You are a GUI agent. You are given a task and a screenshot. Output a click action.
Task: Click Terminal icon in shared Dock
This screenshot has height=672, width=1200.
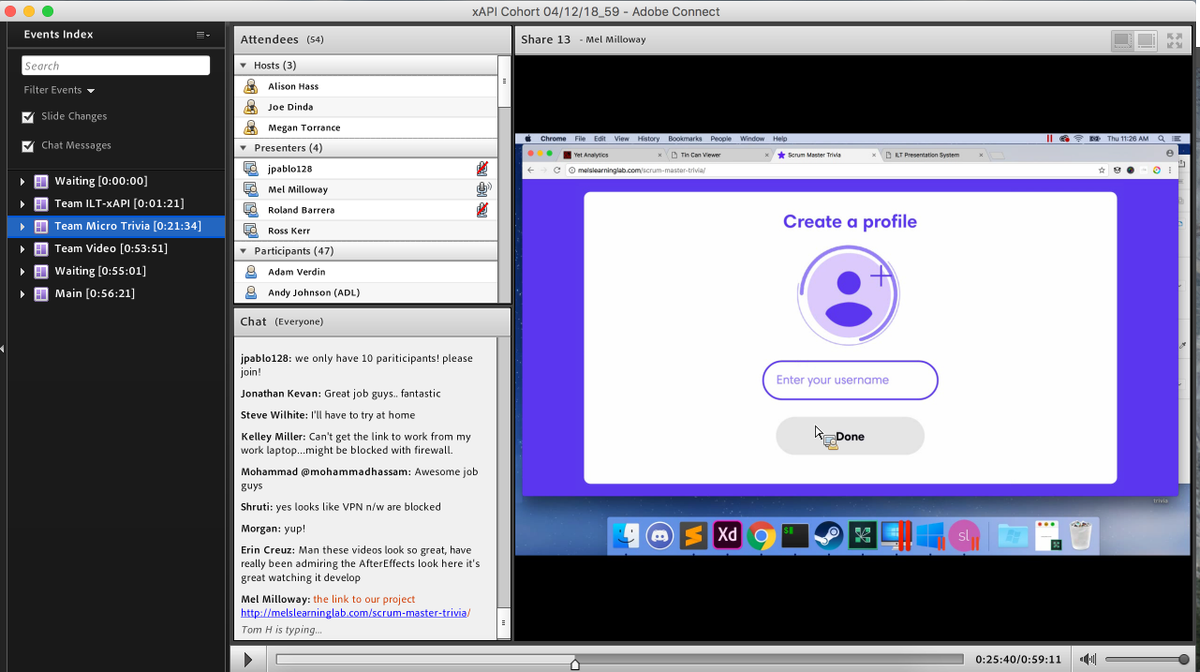point(795,536)
